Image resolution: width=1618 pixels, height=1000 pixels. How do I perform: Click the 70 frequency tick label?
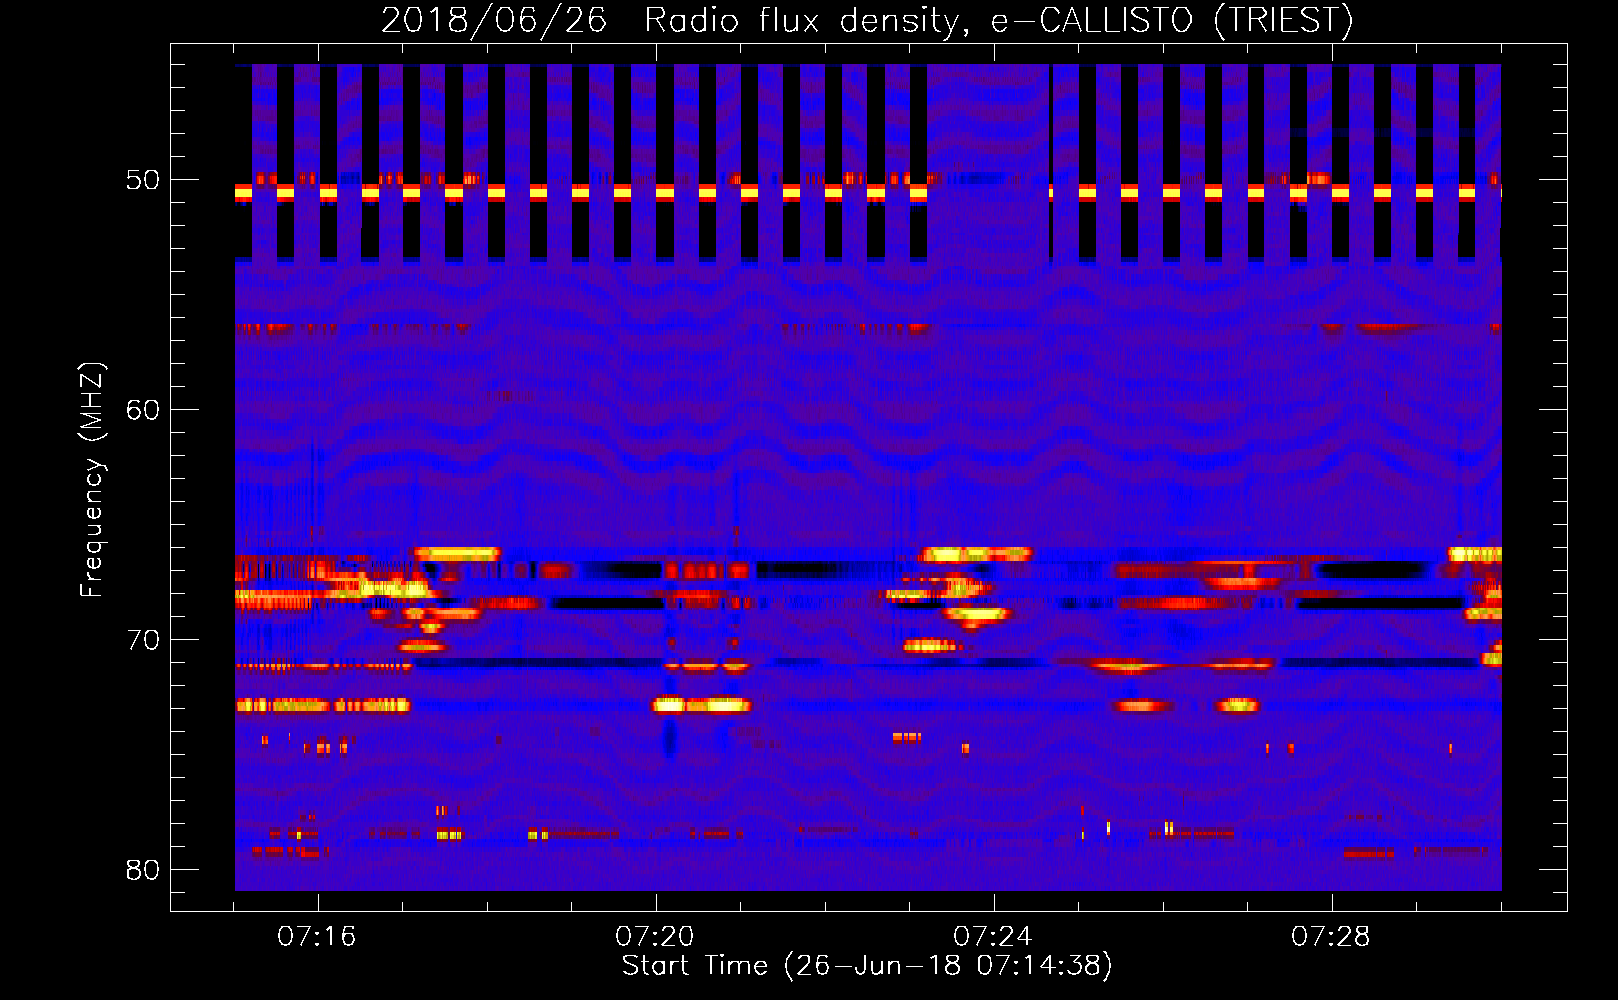coord(142,640)
